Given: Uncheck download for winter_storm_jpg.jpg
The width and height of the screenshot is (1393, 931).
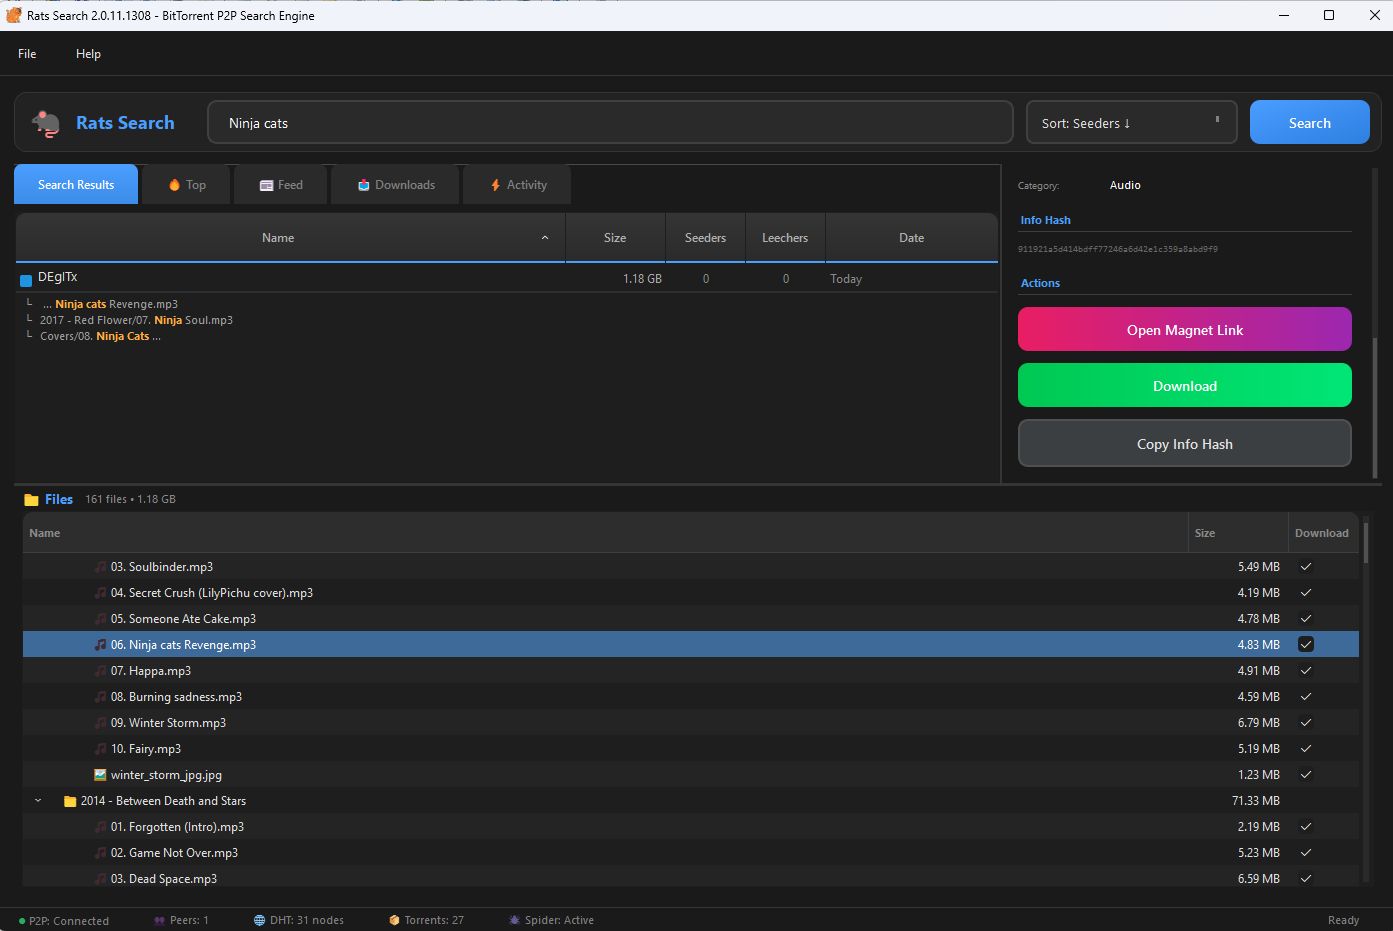Looking at the screenshot, I should pos(1306,775).
